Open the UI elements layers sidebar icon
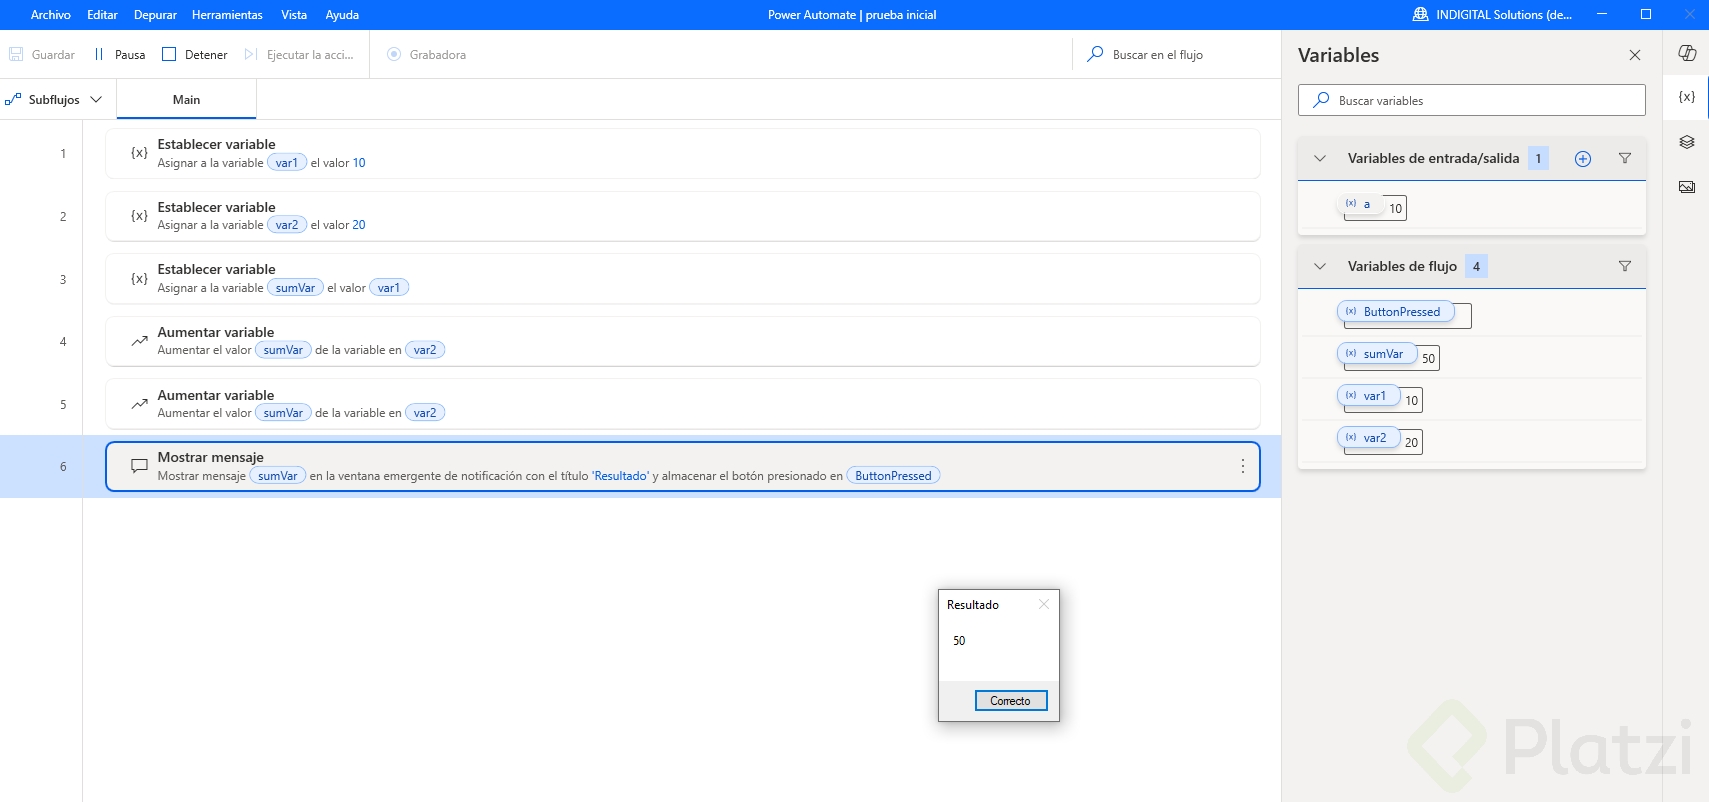 pos(1687,142)
